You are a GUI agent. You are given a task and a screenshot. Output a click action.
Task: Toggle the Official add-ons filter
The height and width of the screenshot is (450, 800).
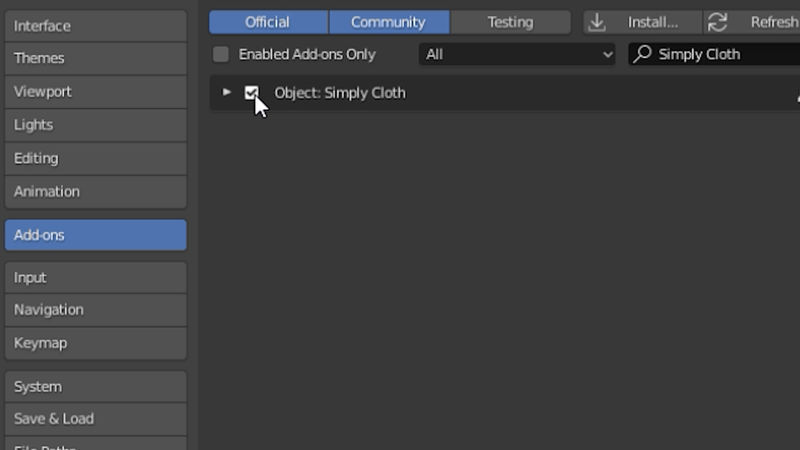coord(268,22)
